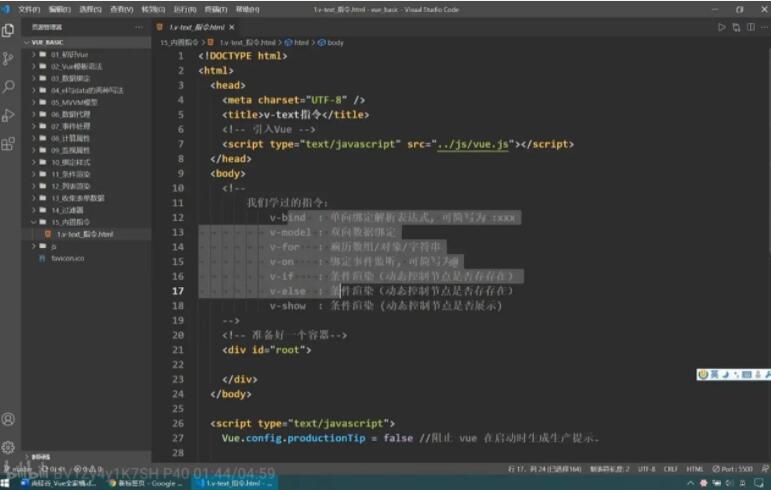771x490 pixels.
Task: Click the HTML language mode status entry
Action: 694,469
